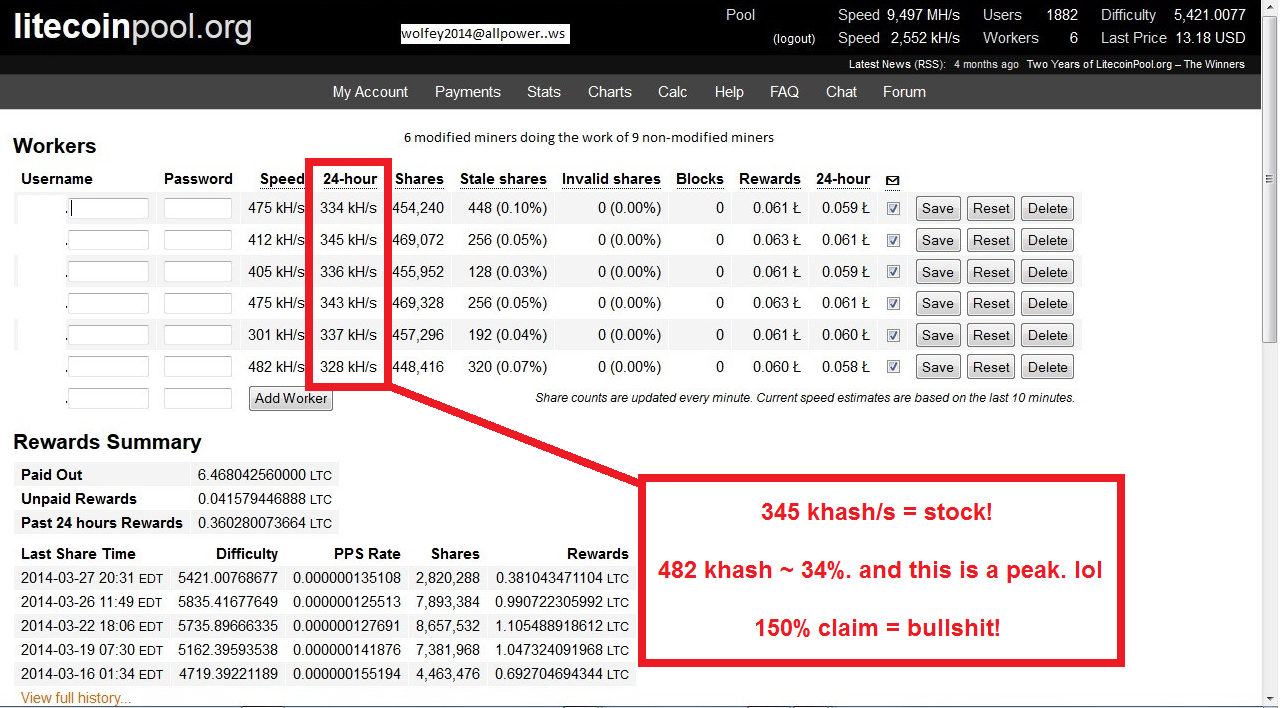Save the worker with 469,328 shares
The image size is (1280, 708).
[x=938, y=304]
